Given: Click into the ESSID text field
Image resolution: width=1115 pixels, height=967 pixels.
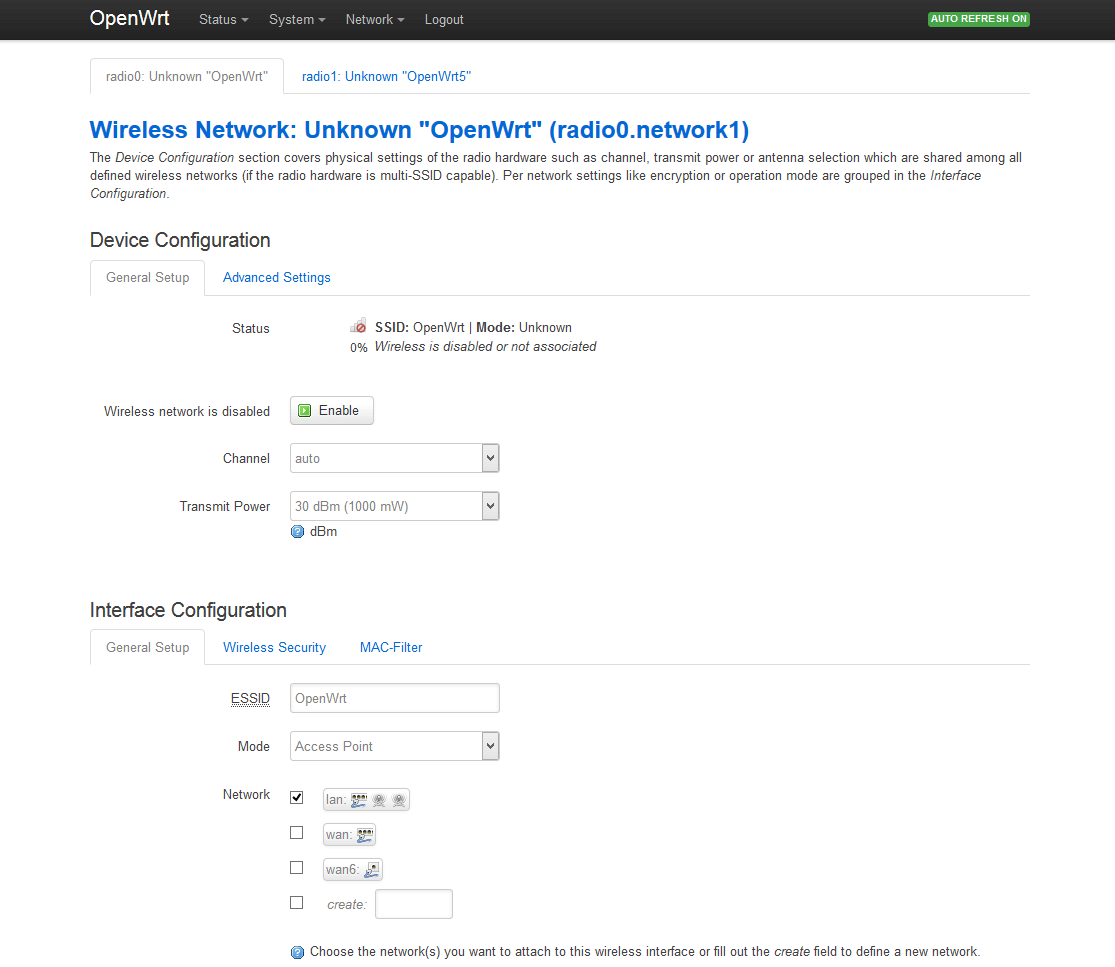Looking at the screenshot, I should click(x=394, y=698).
